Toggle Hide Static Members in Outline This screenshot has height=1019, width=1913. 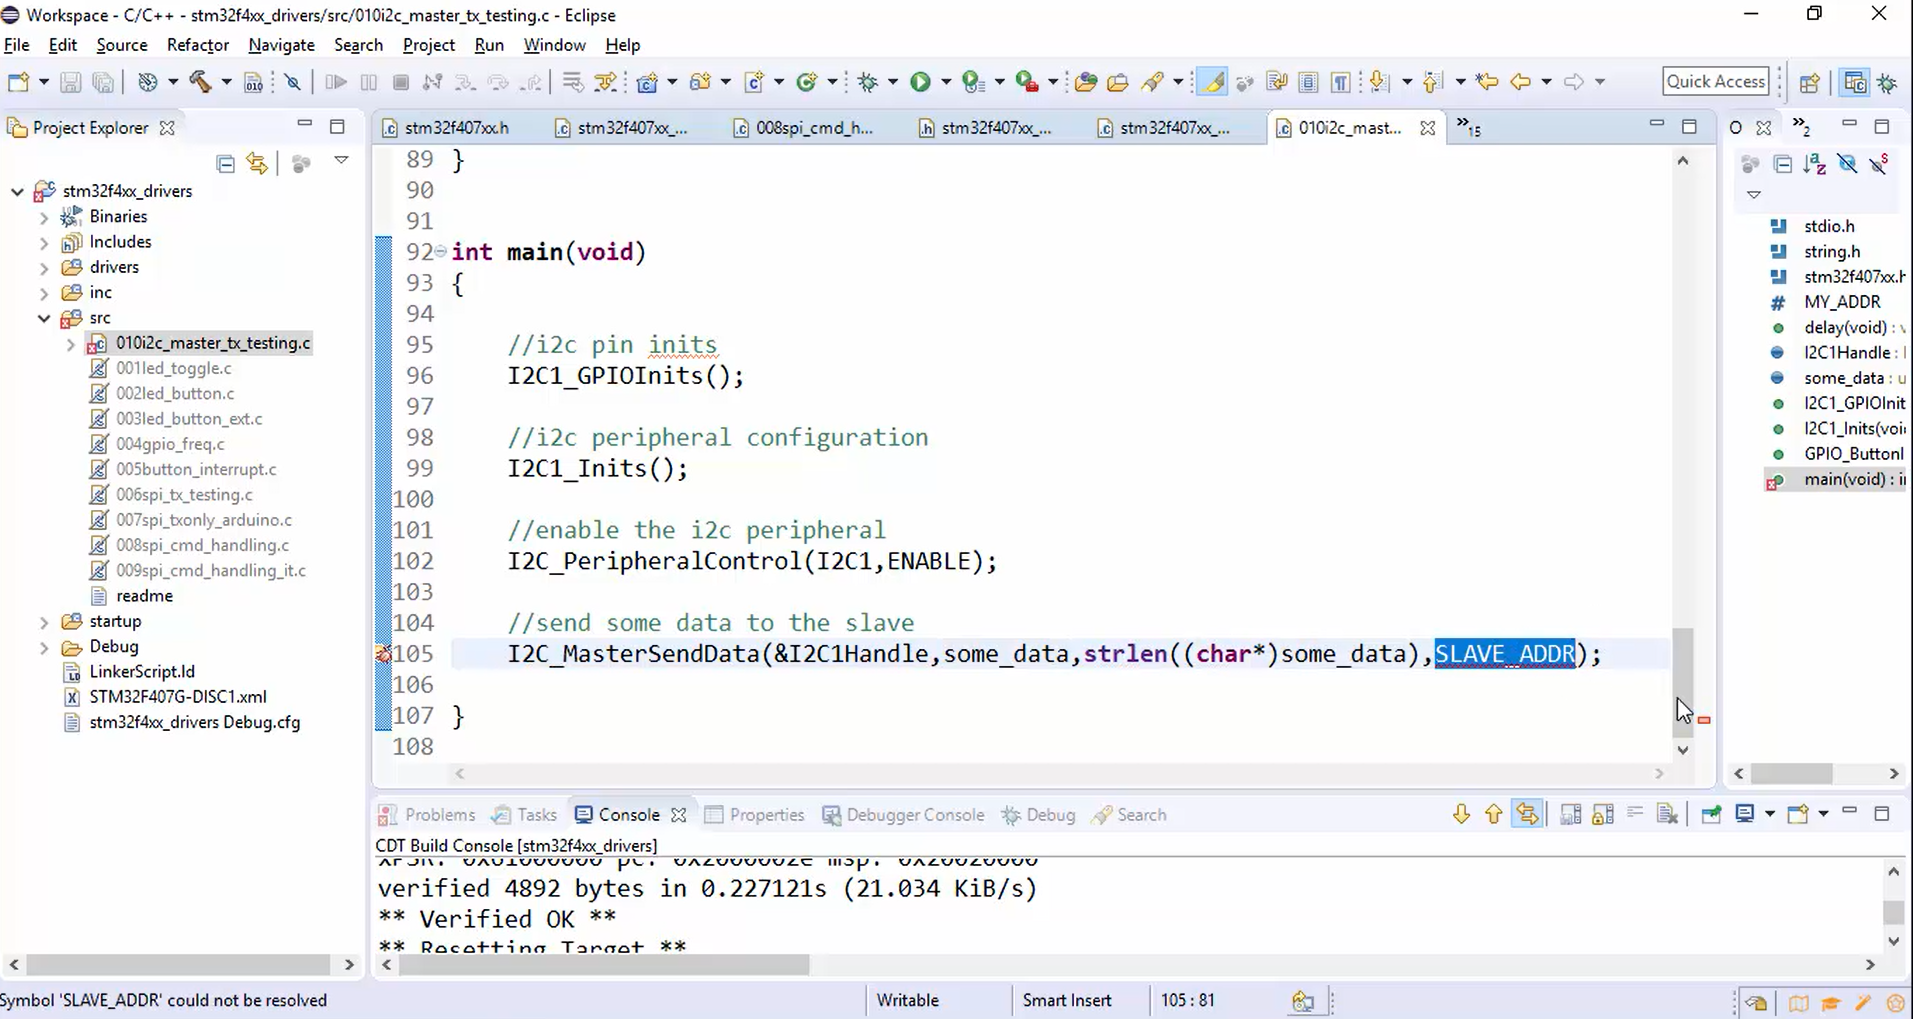pos(1880,164)
